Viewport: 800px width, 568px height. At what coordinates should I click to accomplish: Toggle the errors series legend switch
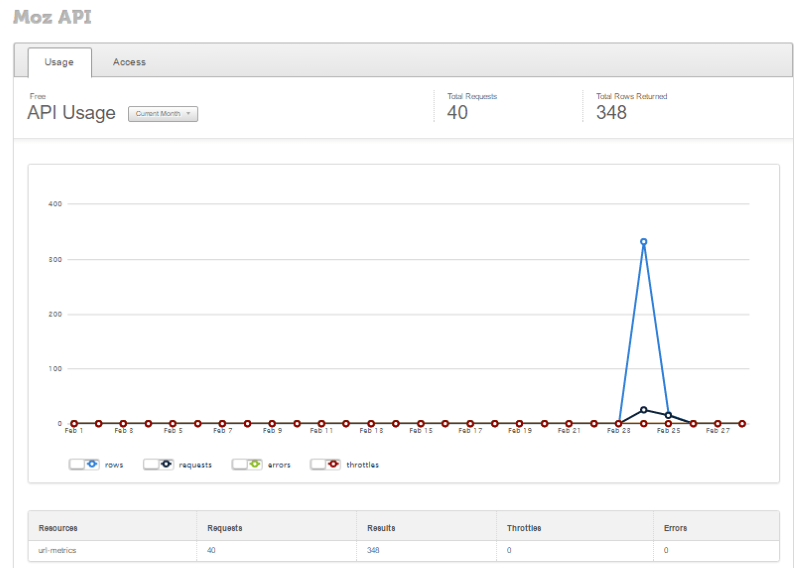click(247, 464)
